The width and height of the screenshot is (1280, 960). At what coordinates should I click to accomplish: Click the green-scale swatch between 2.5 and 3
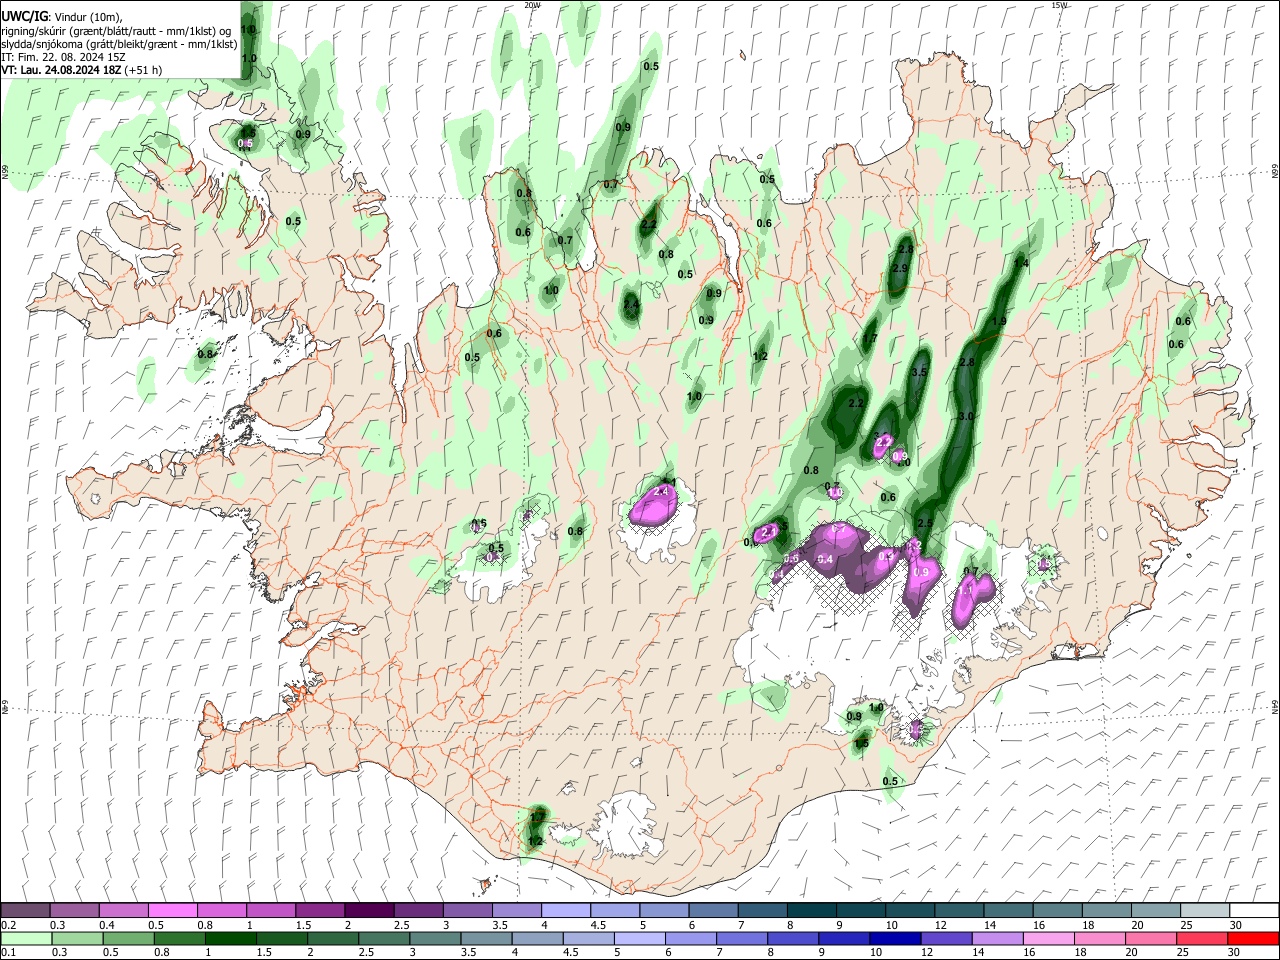(x=385, y=938)
